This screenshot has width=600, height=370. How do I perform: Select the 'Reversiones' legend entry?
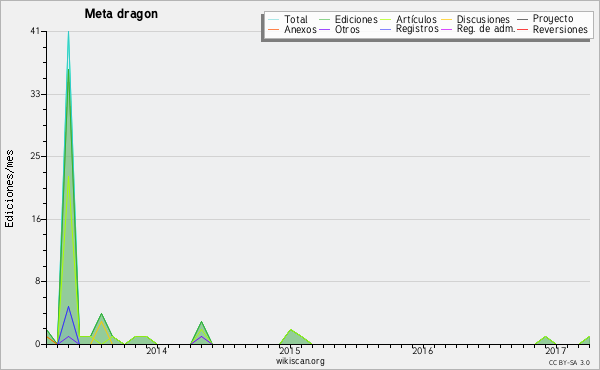pos(560,29)
